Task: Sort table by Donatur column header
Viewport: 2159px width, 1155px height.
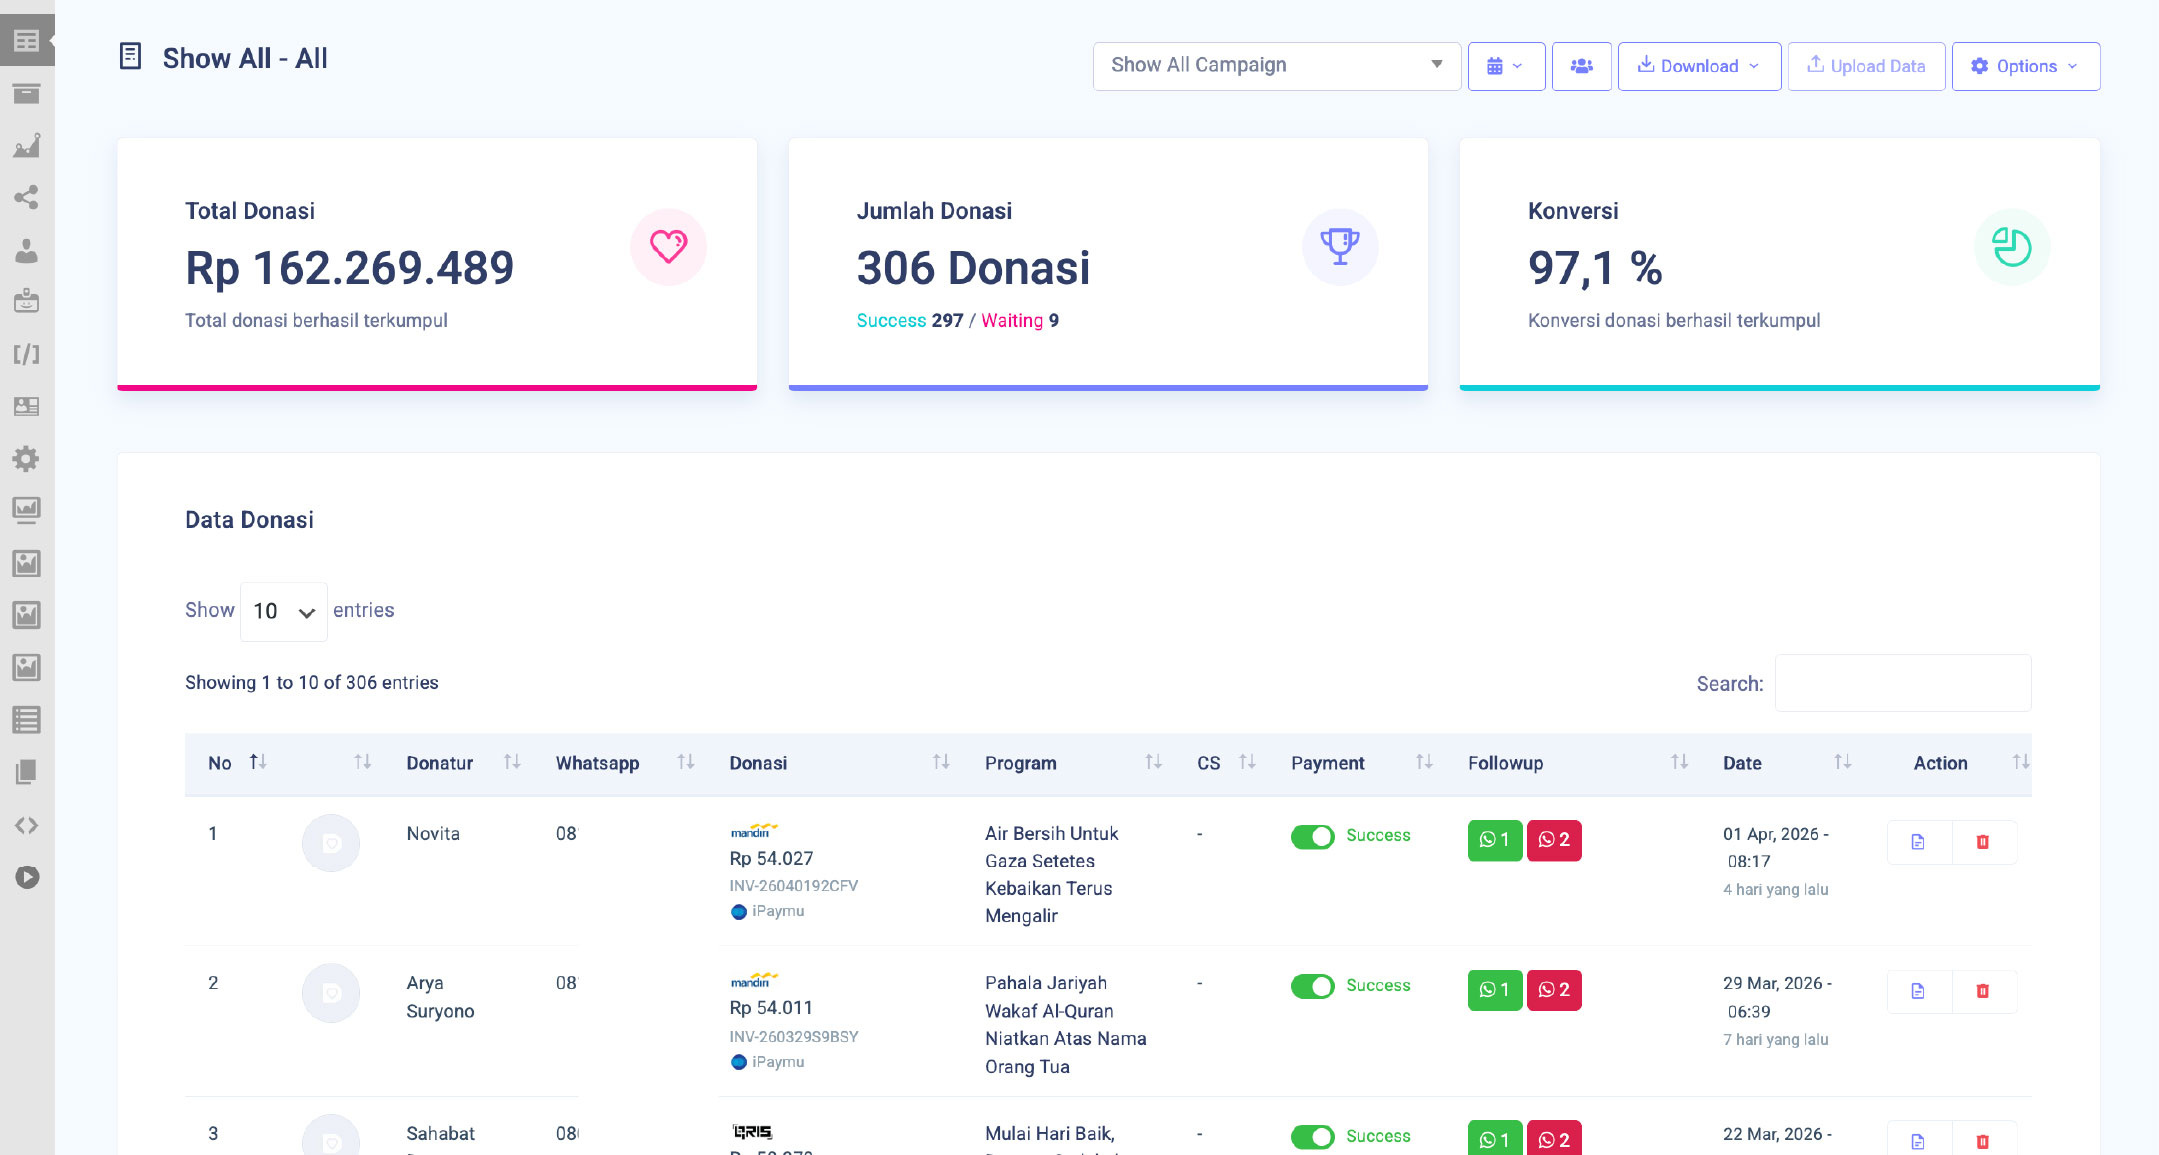Action: 440,763
